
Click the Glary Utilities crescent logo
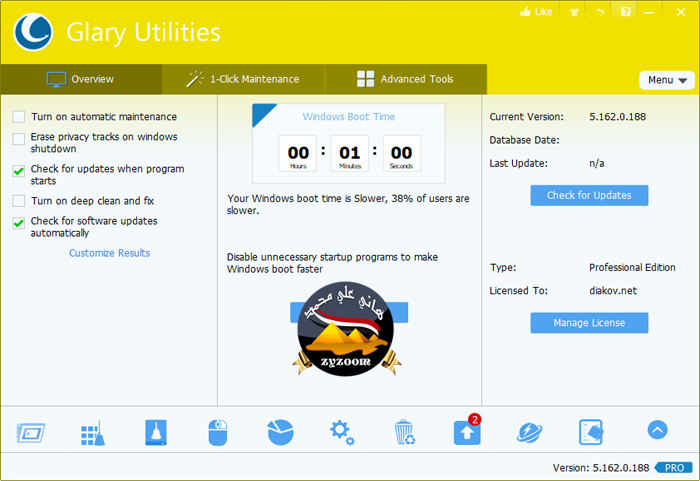33,32
